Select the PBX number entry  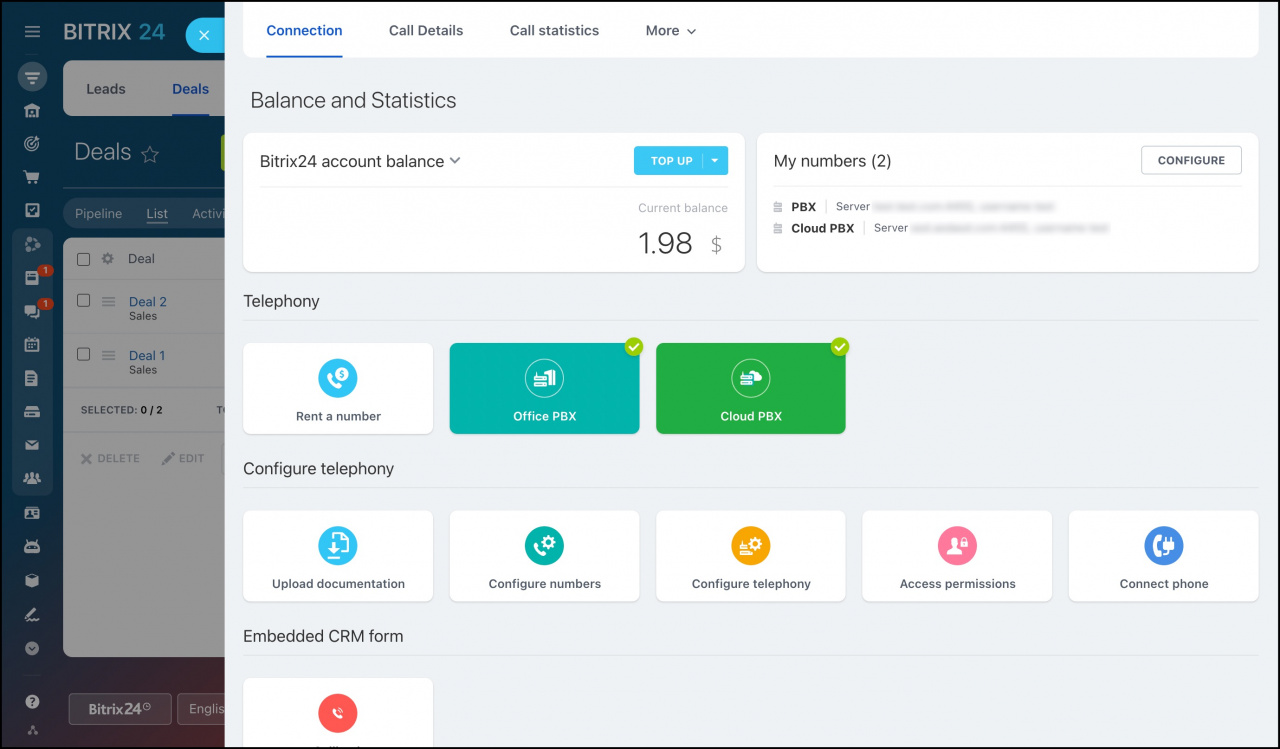[803, 207]
